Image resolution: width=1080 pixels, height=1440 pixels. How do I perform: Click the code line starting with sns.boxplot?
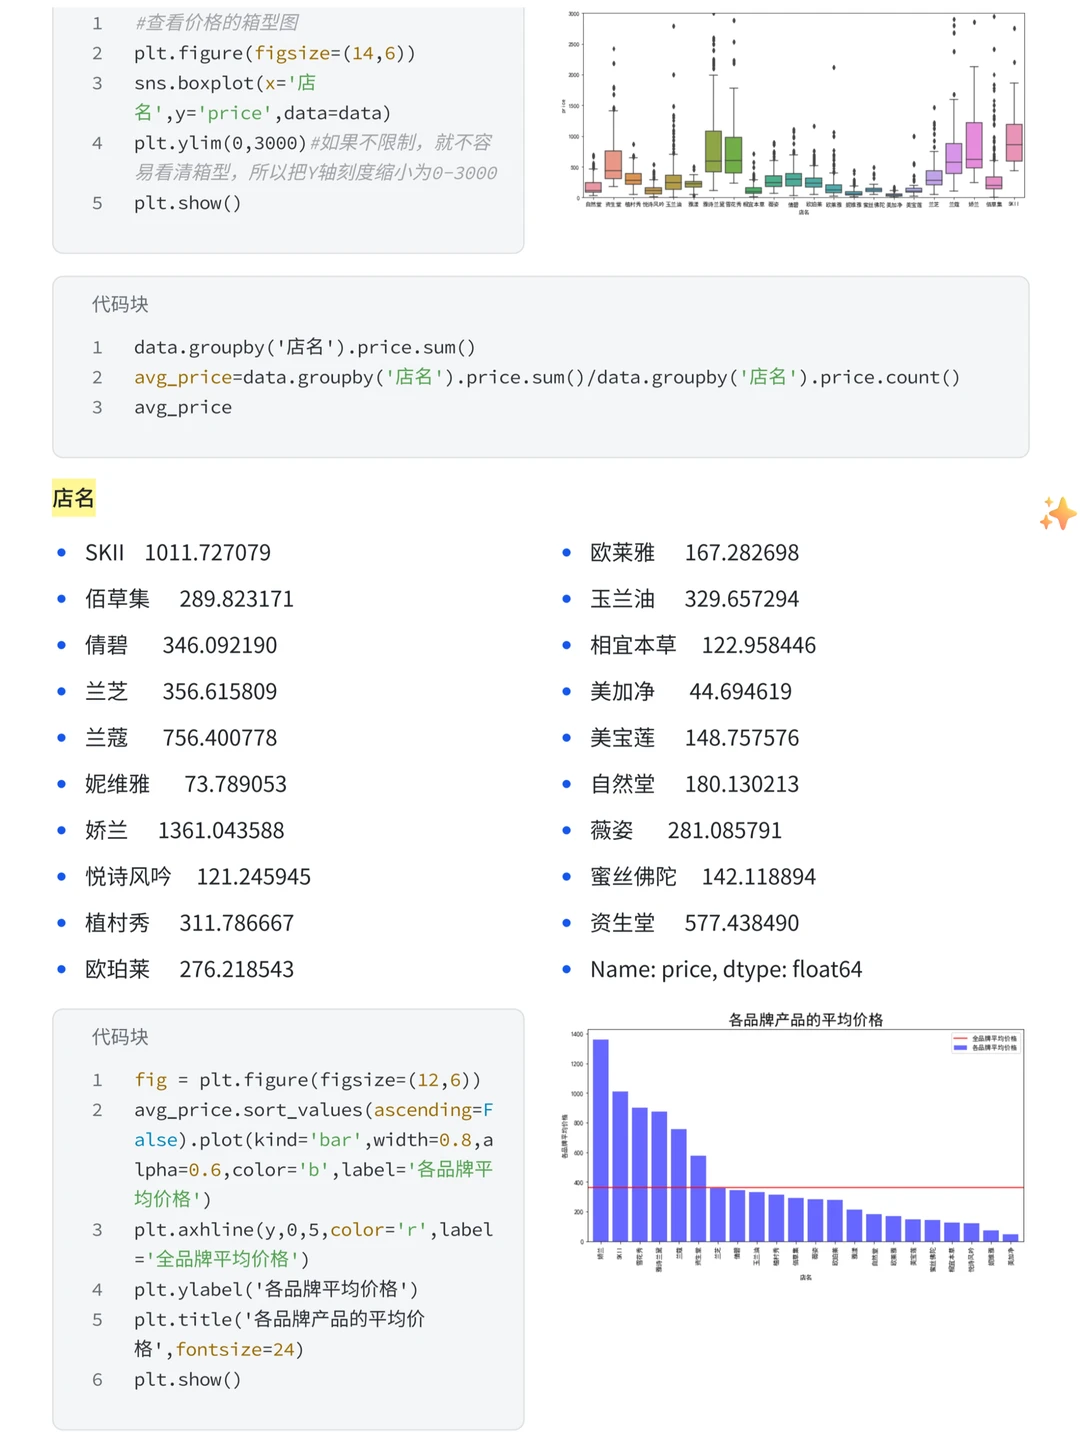(263, 98)
